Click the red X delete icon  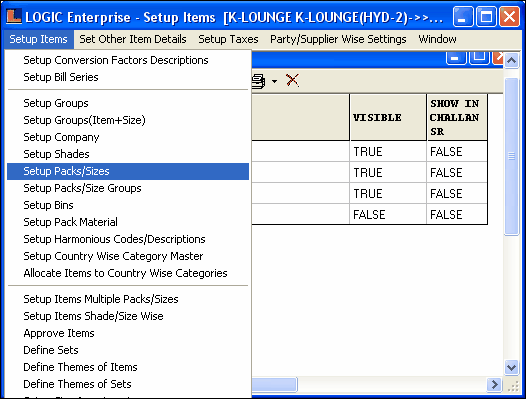[x=292, y=81]
